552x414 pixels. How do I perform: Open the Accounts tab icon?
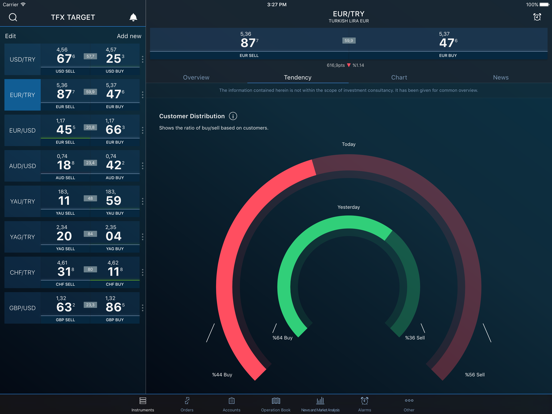[231, 403]
